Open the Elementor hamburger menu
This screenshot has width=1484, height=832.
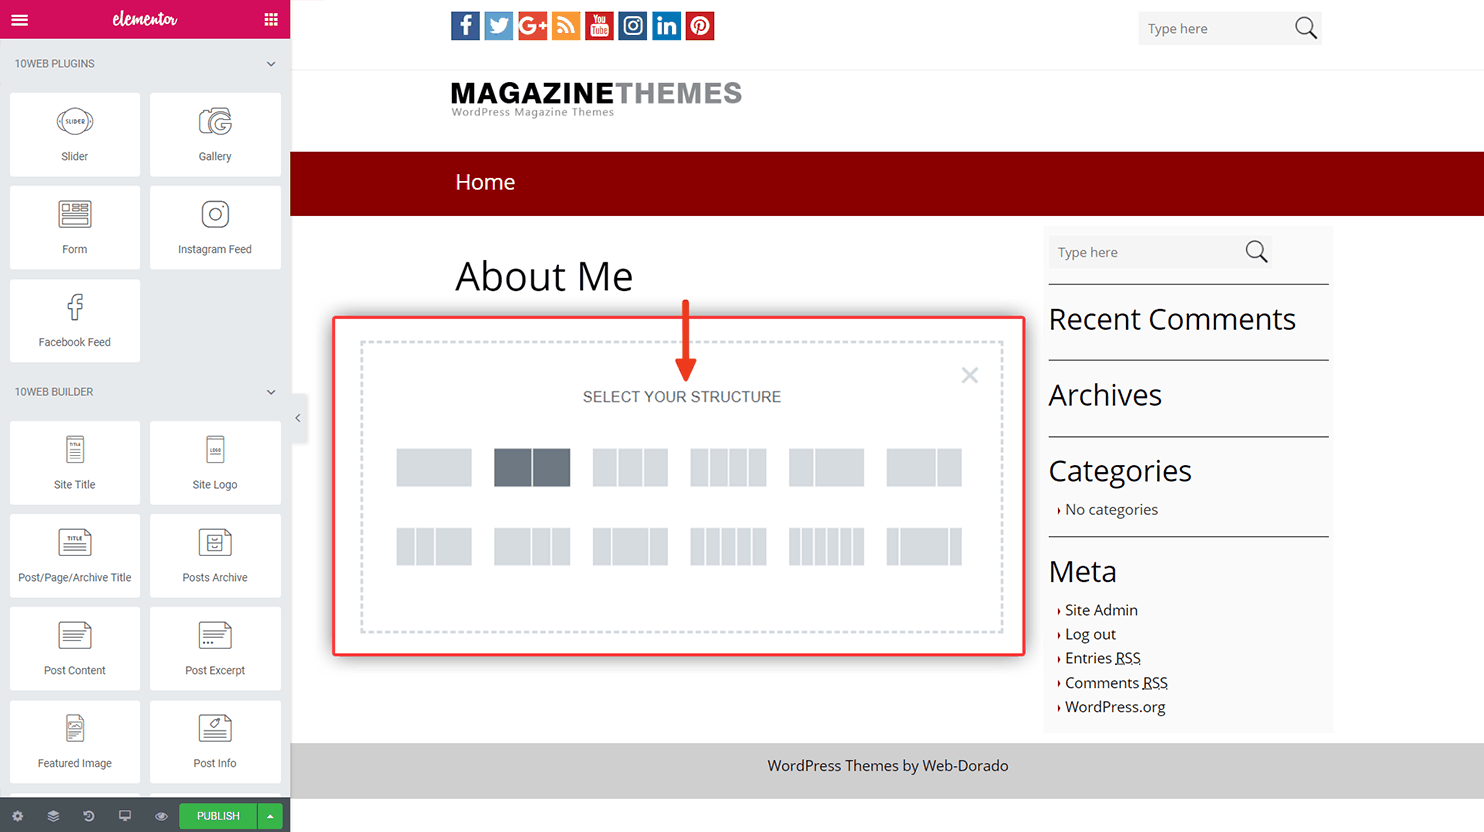[x=19, y=19]
